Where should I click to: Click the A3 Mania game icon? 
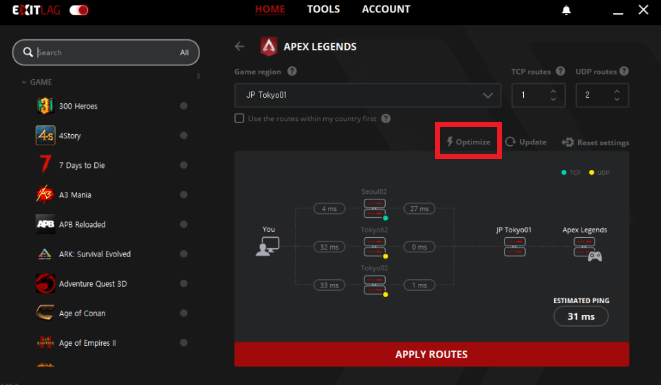[x=45, y=194]
